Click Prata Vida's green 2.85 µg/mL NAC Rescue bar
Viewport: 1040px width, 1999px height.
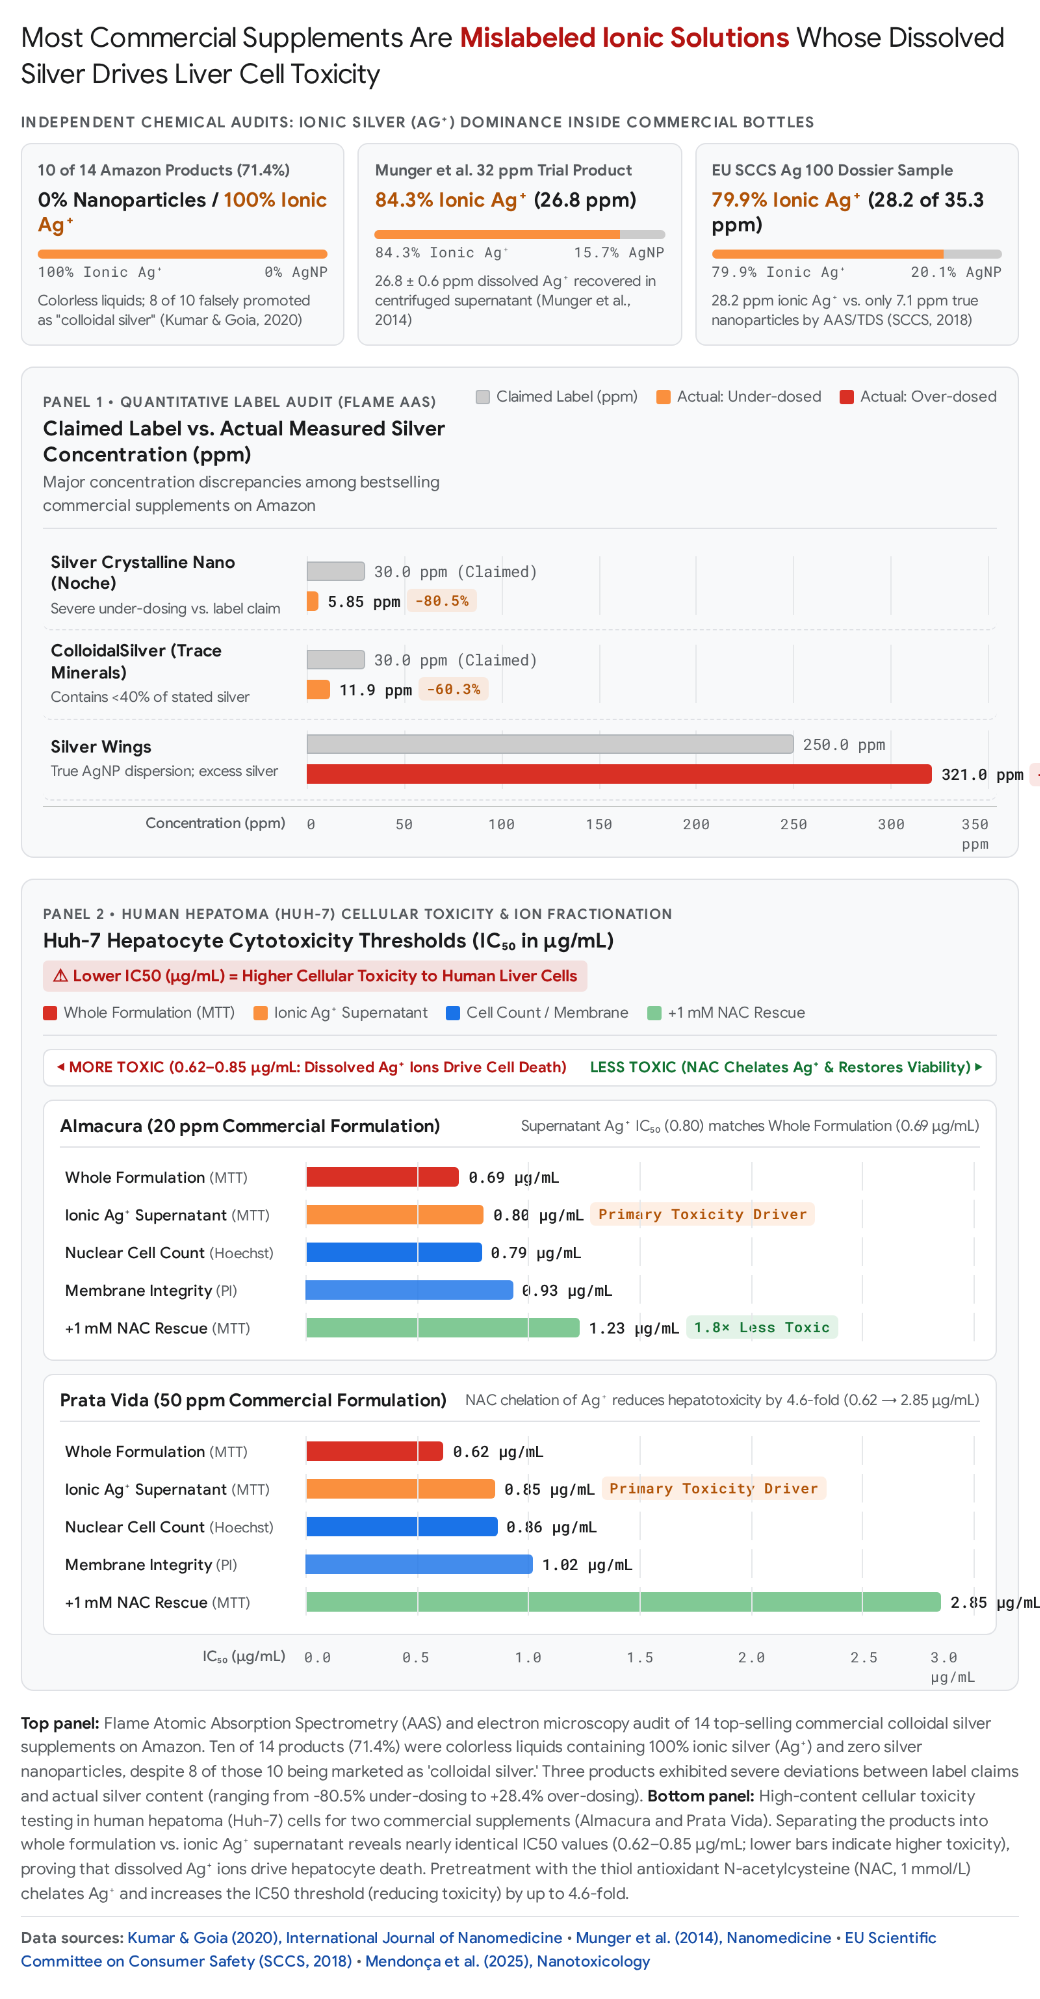[624, 1602]
